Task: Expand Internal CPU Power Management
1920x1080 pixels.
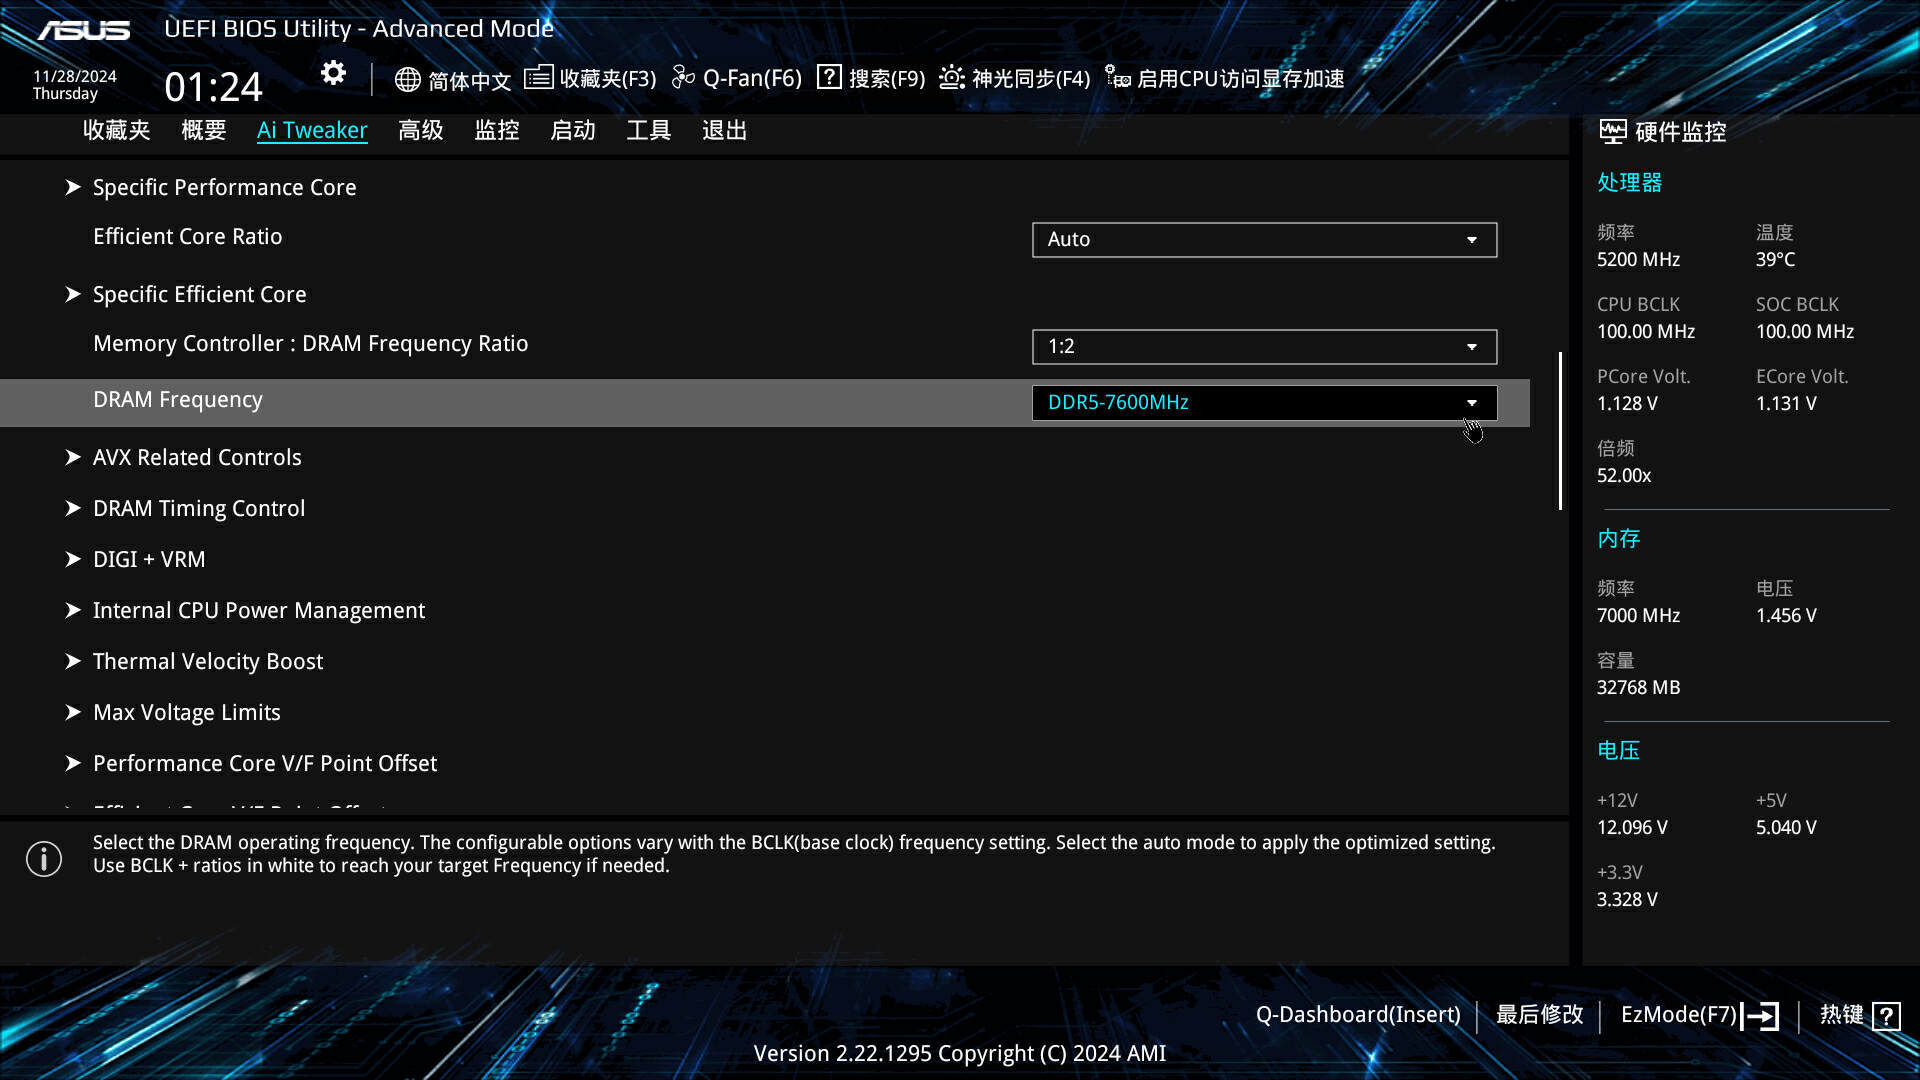Action: pos(259,610)
